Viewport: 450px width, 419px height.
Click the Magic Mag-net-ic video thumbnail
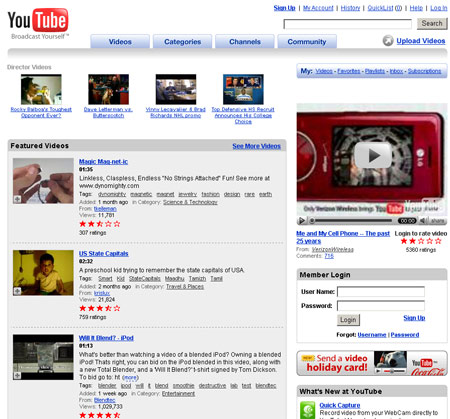pos(43,181)
